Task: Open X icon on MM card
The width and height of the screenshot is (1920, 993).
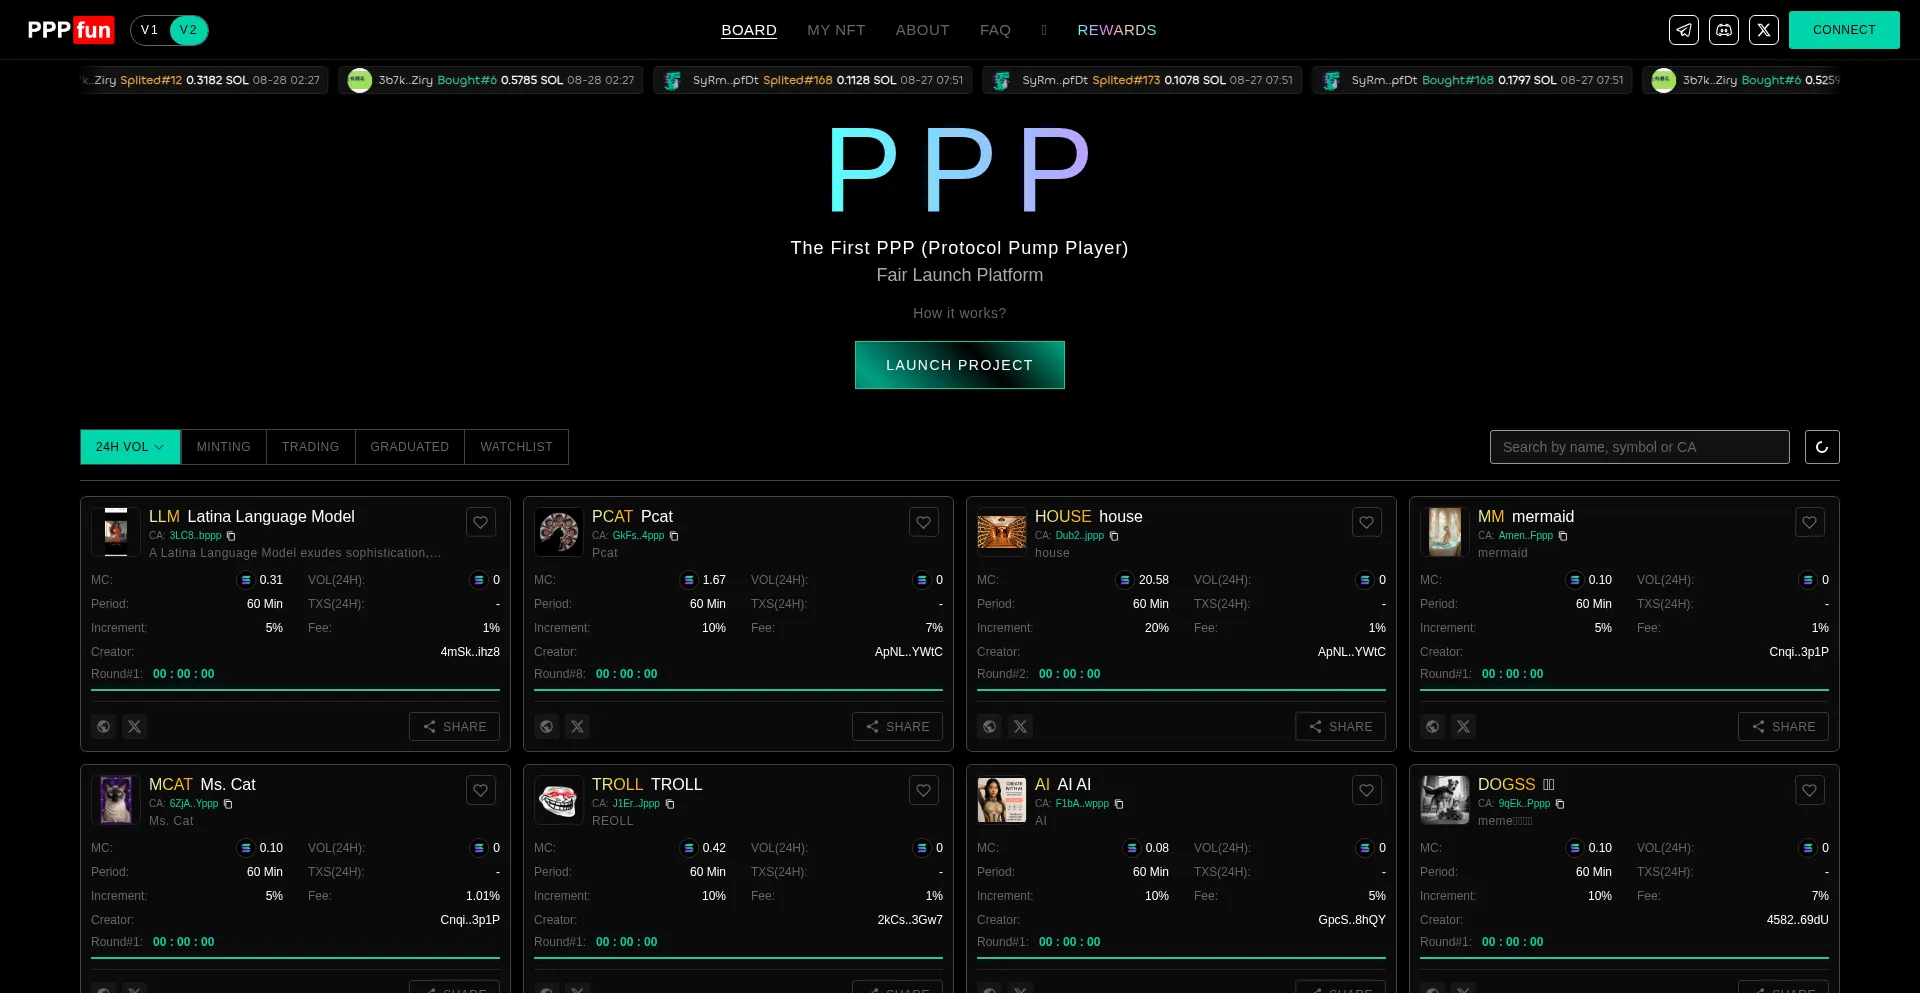Action: point(1464,727)
